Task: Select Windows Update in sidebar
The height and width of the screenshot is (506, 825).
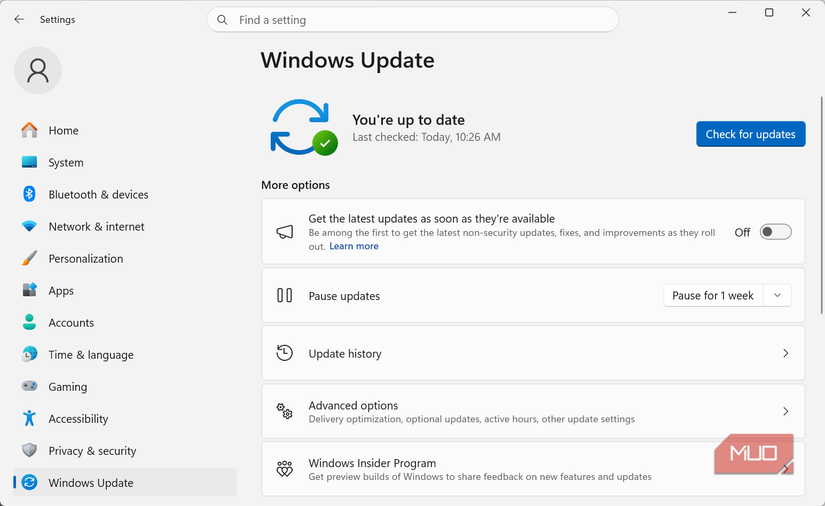Action: 125,482
